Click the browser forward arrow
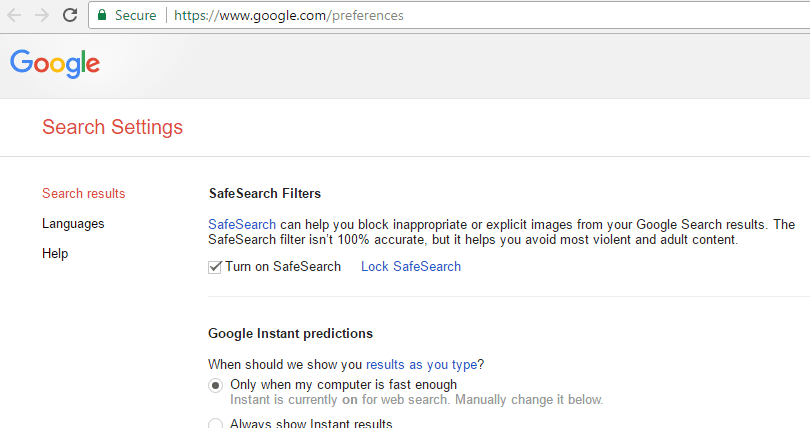This screenshot has width=810, height=428. coord(42,15)
